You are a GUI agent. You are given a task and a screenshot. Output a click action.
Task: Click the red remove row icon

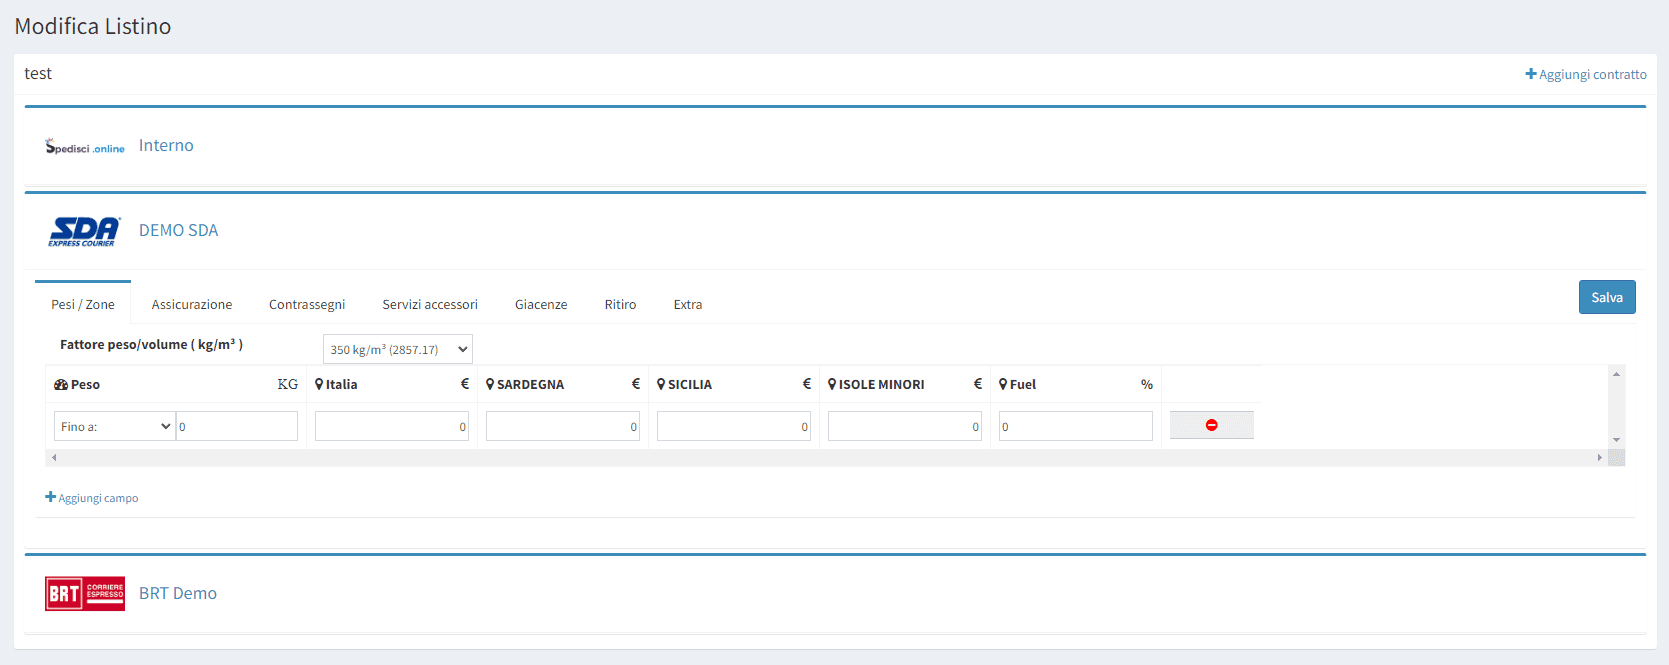pyautogui.click(x=1211, y=426)
